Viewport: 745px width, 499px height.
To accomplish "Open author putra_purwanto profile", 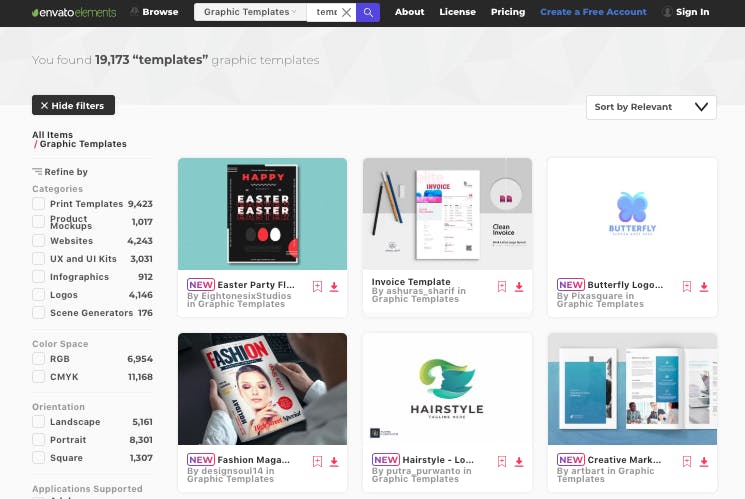I will click(x=422, y=470).
